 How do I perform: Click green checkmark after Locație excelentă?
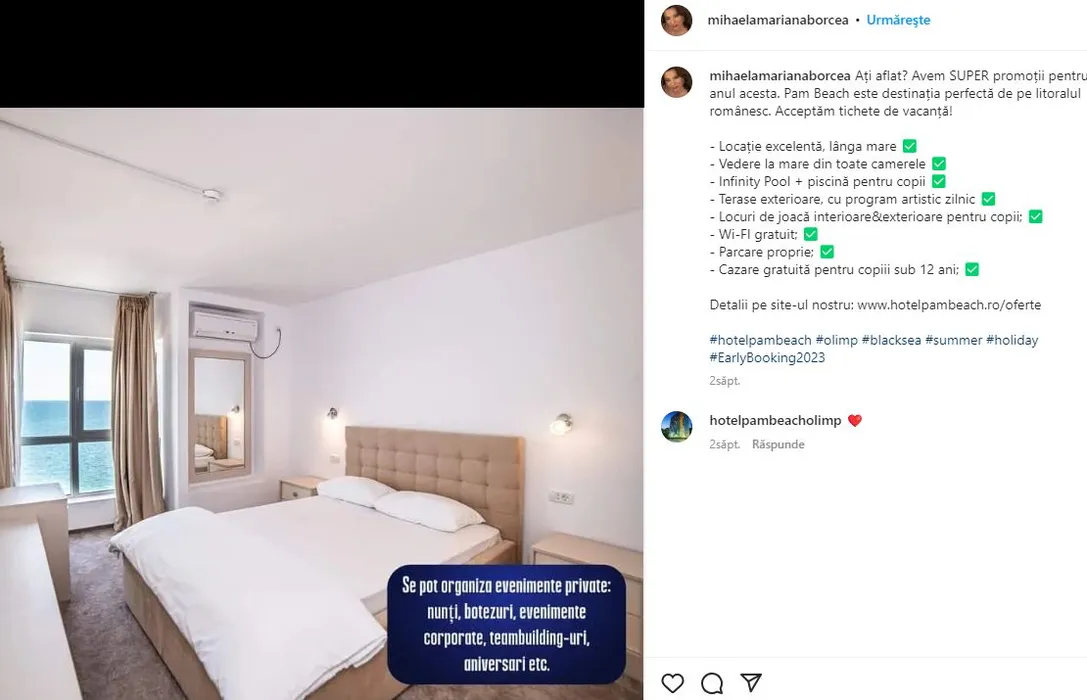pyautogui.click(x=910, y=146)
